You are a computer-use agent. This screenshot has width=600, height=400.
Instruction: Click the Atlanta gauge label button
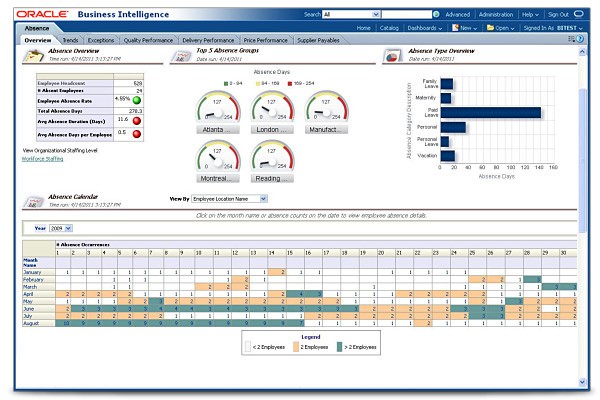218,129
